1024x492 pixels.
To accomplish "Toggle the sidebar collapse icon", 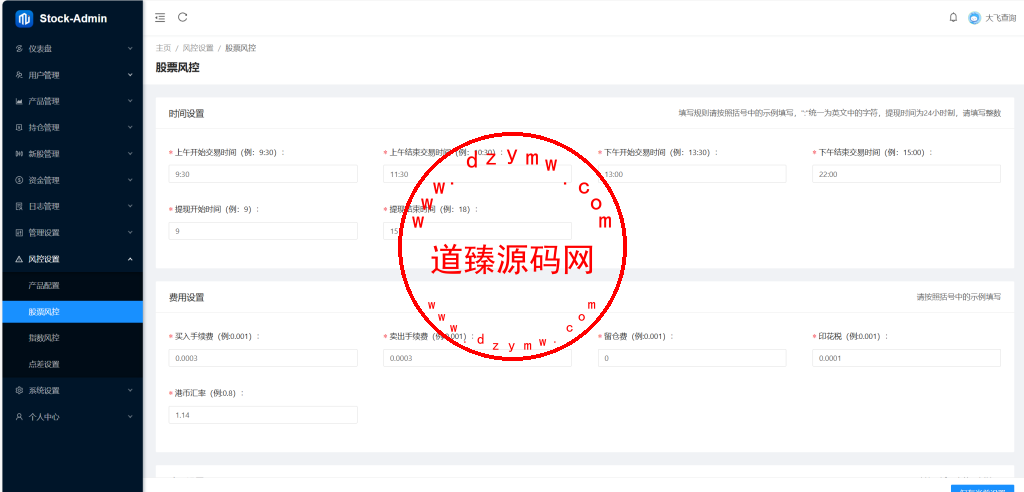I will (160, 18).
